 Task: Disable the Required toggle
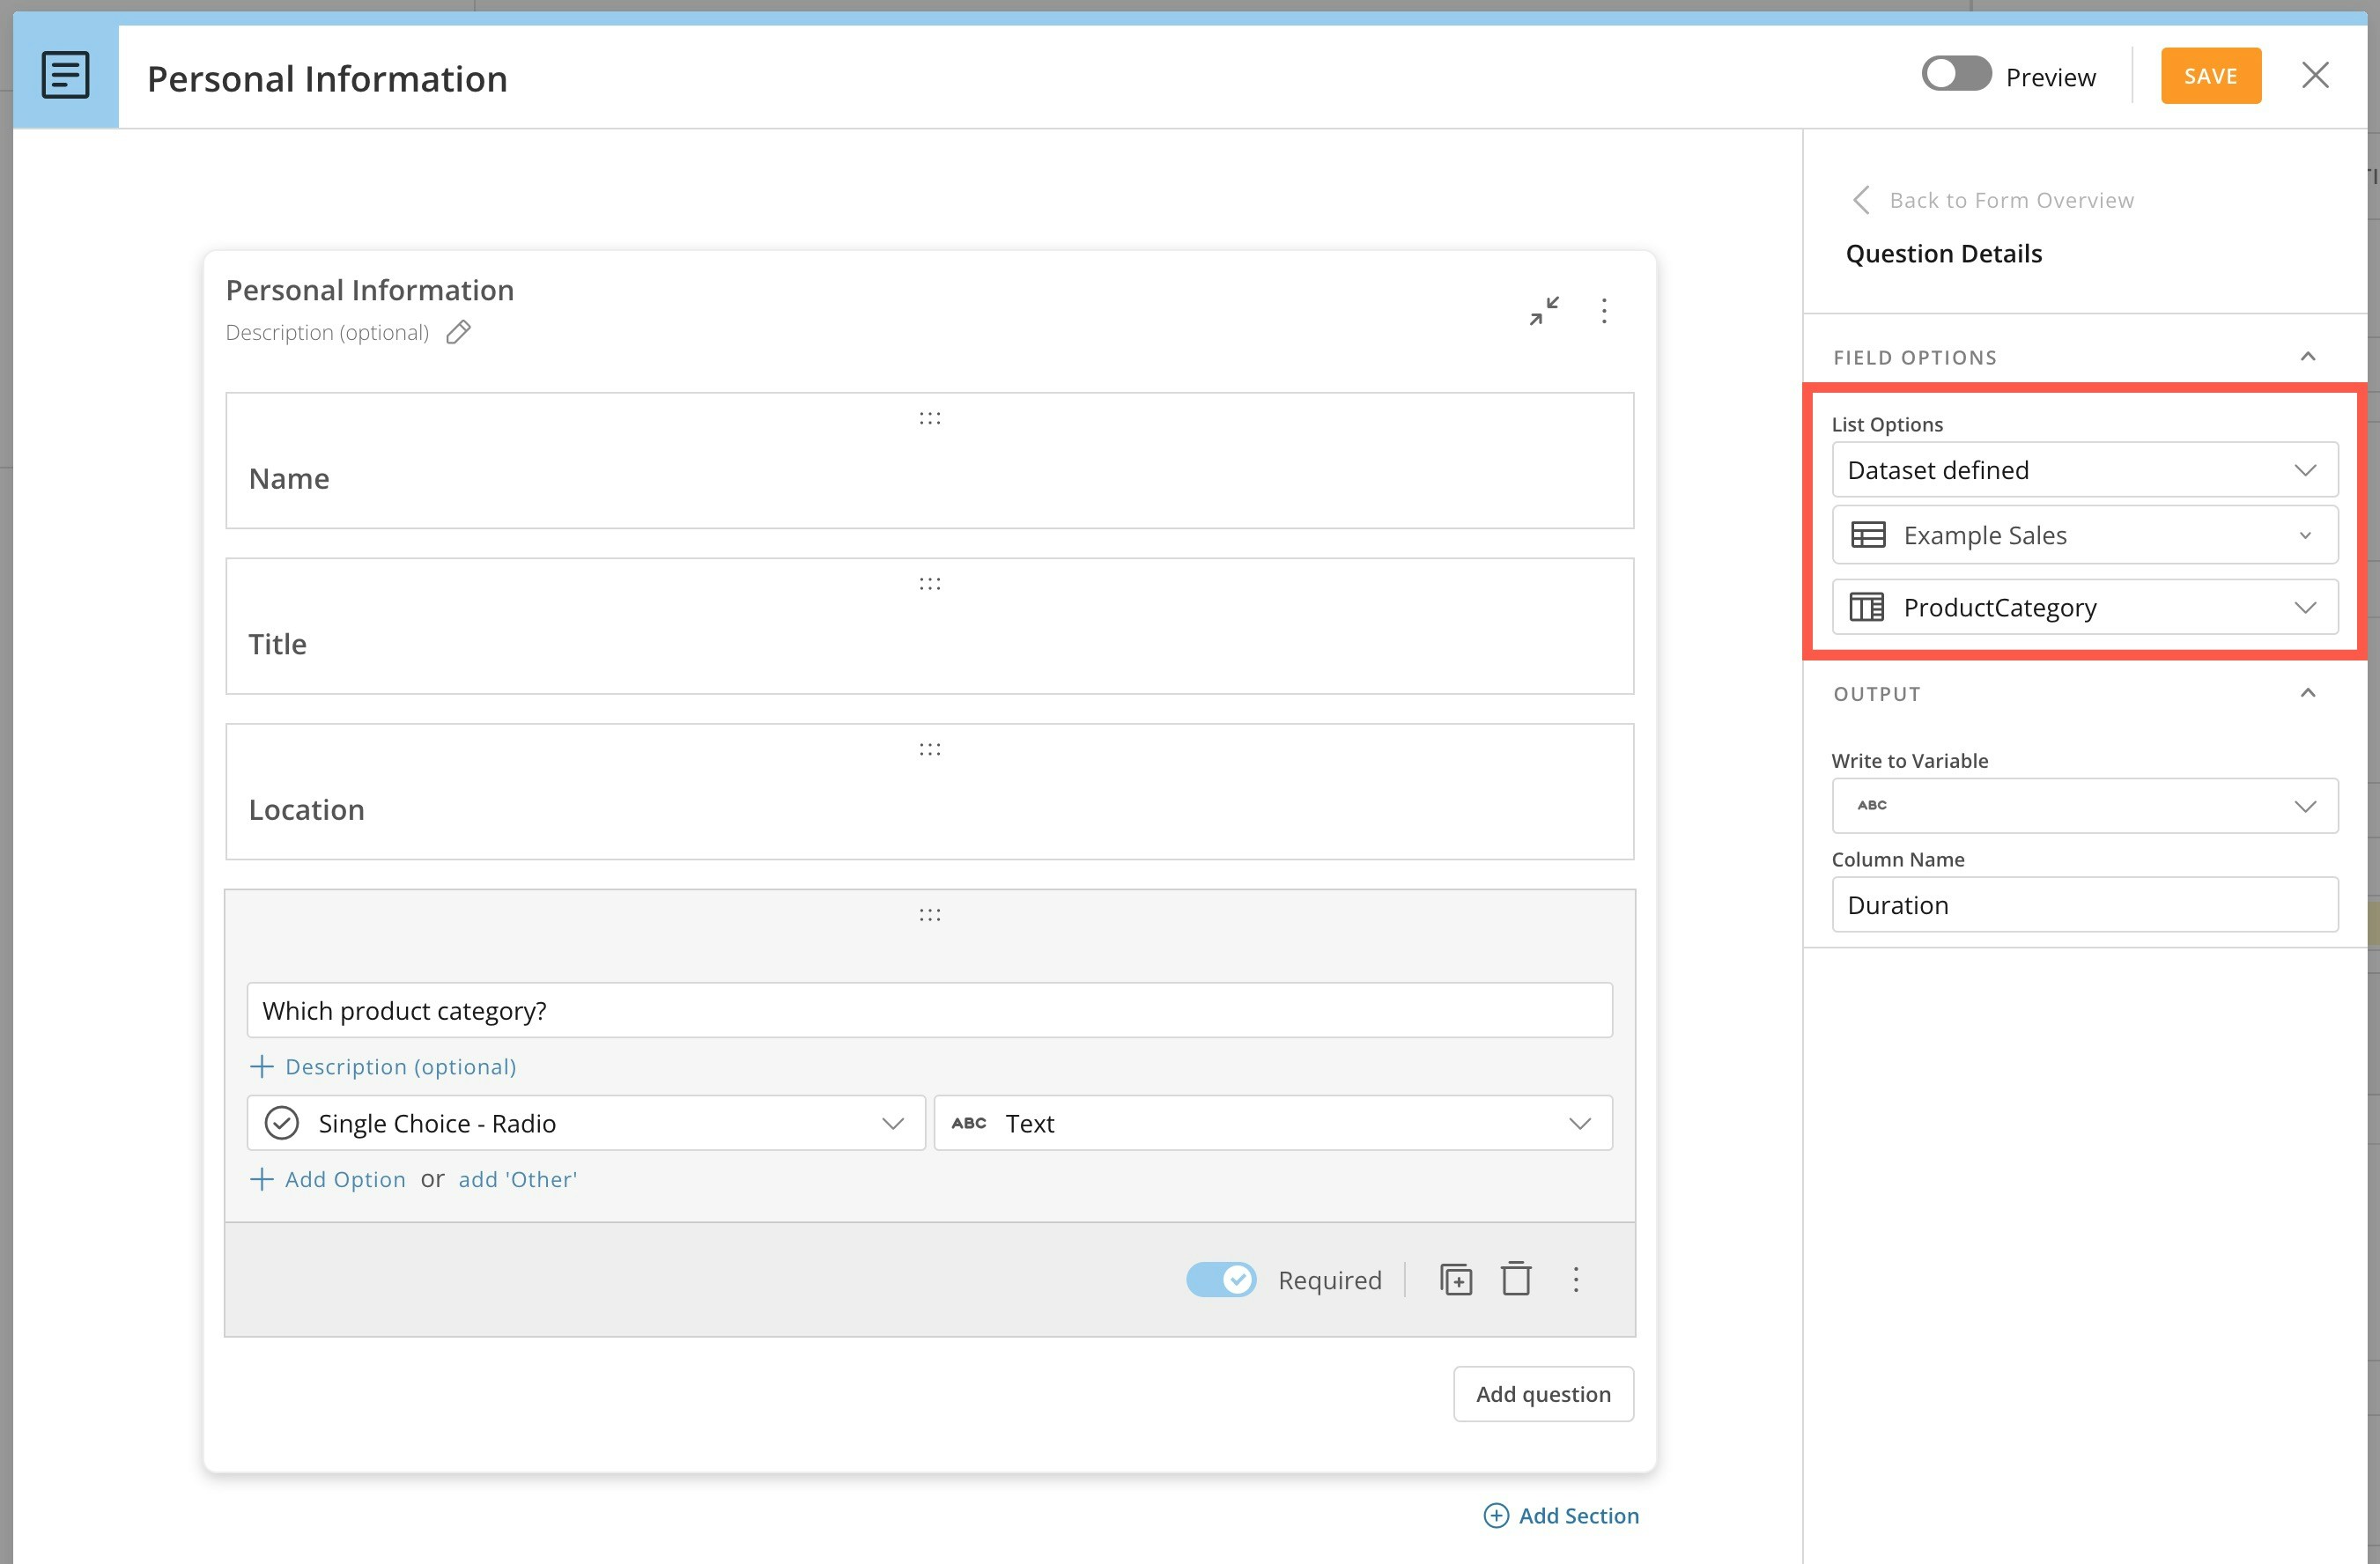(1221, 1279)
